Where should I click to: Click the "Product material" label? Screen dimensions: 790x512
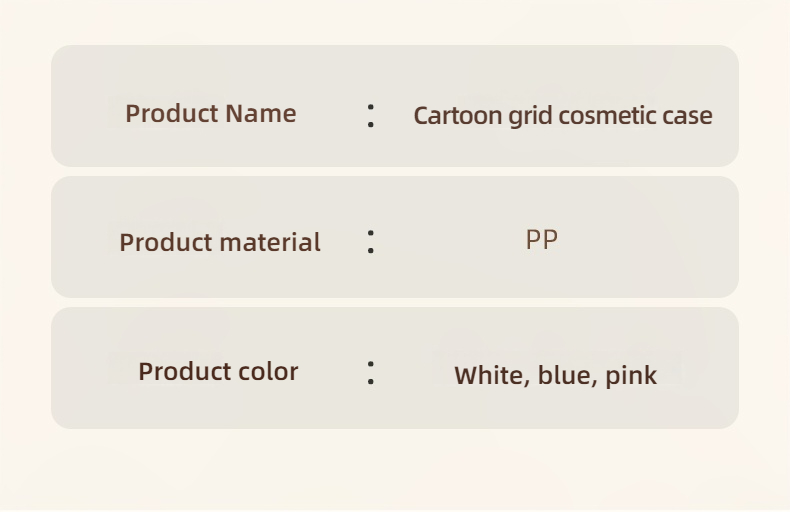(x=220, y=242)
